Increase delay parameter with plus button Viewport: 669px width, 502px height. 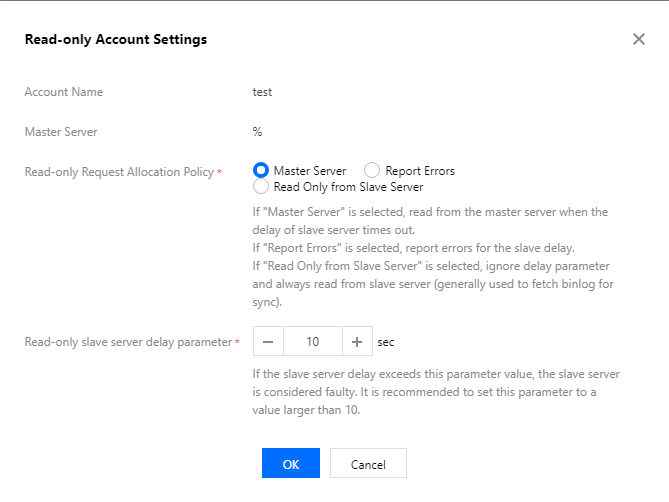click(x=357, y=342)
